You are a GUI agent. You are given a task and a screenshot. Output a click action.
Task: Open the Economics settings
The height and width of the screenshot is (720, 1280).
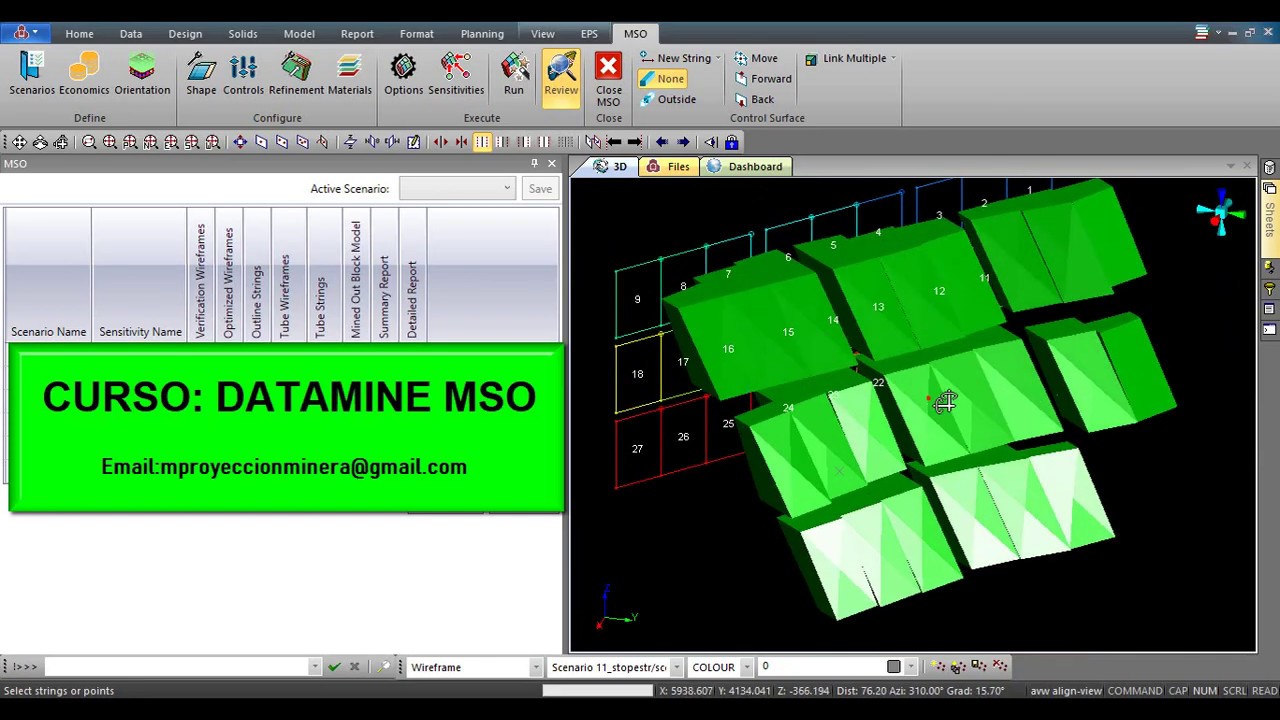click(84, 75)
